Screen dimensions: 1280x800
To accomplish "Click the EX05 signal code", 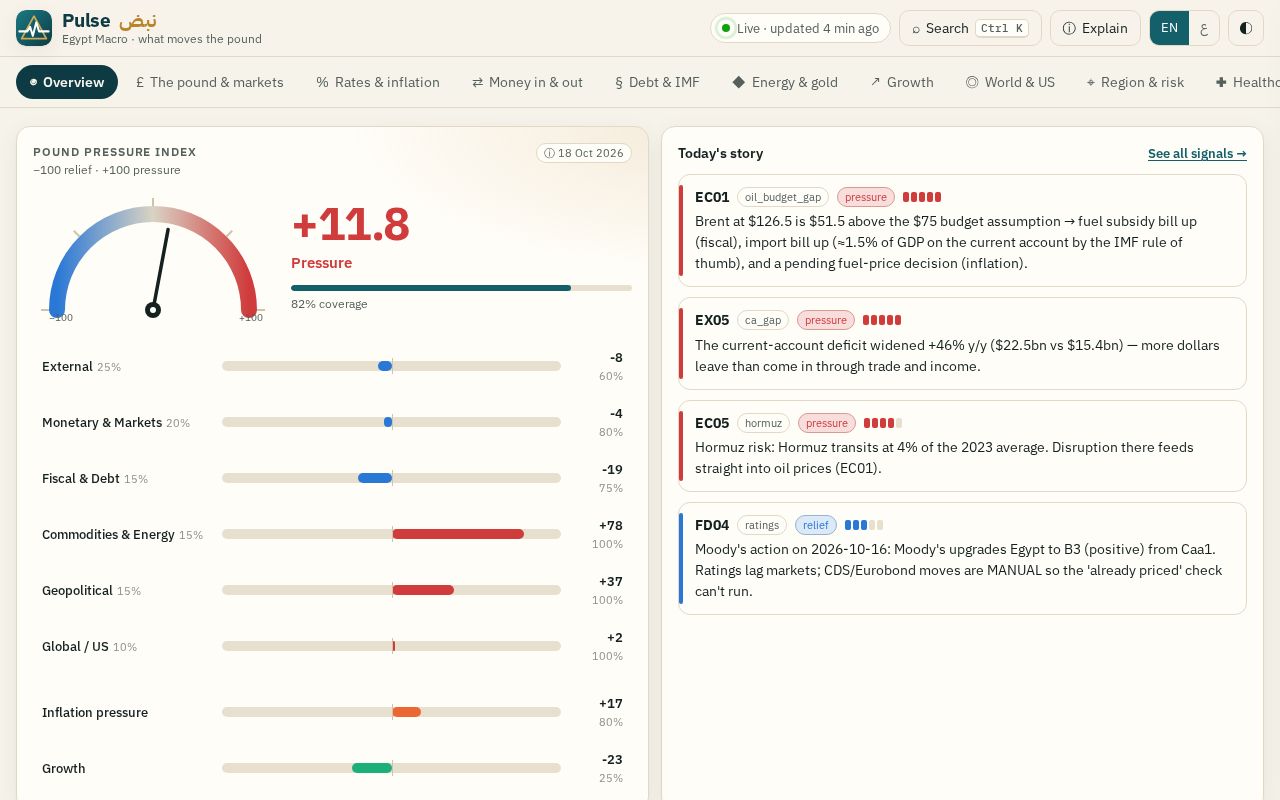I will [712, 320].
